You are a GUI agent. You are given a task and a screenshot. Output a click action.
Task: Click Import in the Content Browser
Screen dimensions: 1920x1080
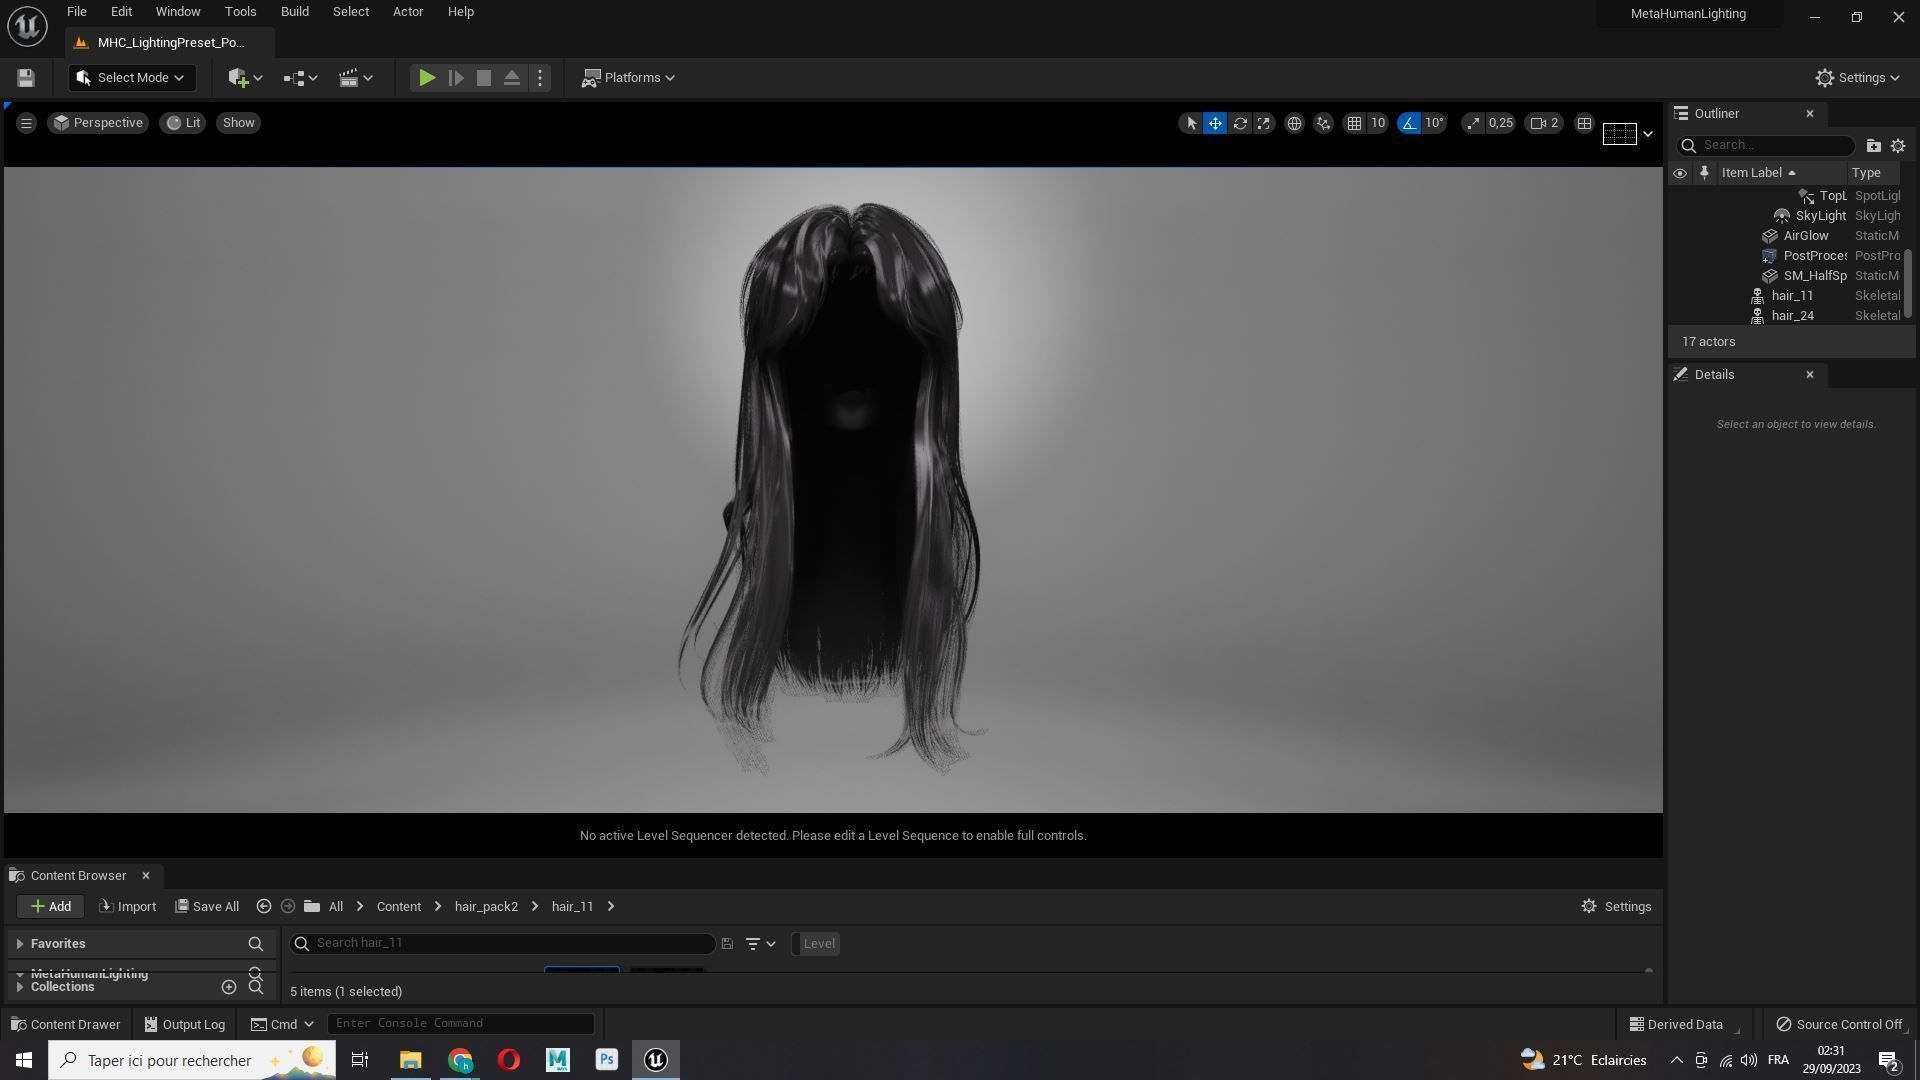[128, 907]
